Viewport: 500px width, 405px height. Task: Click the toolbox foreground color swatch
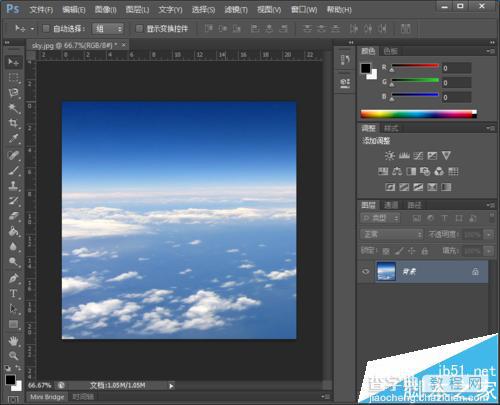point(10,379)
